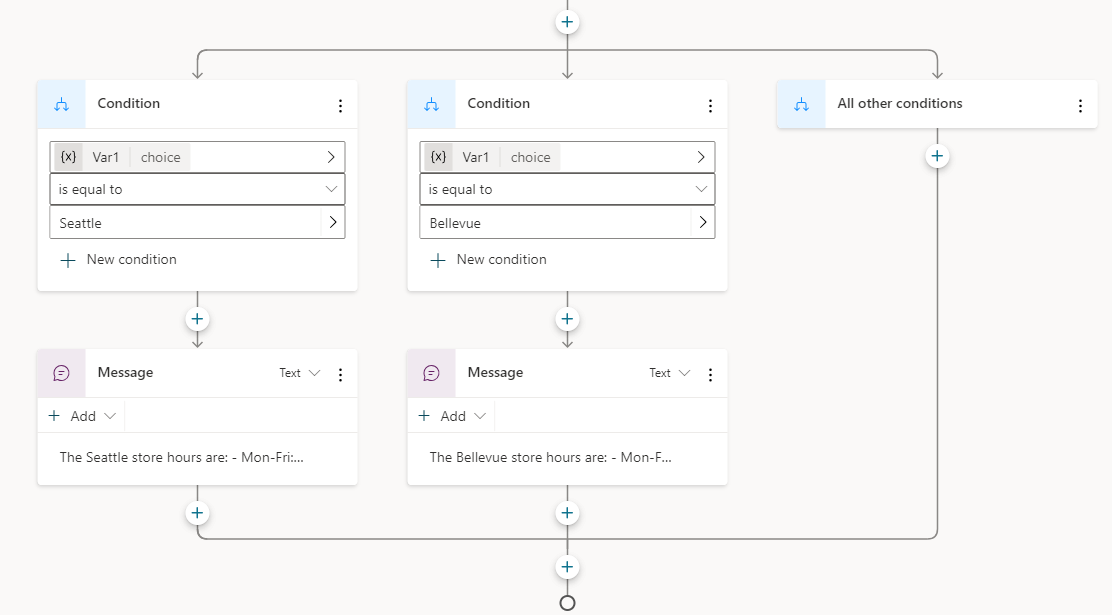Expand Var1 variable picker in the Bellevue condition
The height and width of the screenshot is (615, 1112).
click(x=701, y=157)
